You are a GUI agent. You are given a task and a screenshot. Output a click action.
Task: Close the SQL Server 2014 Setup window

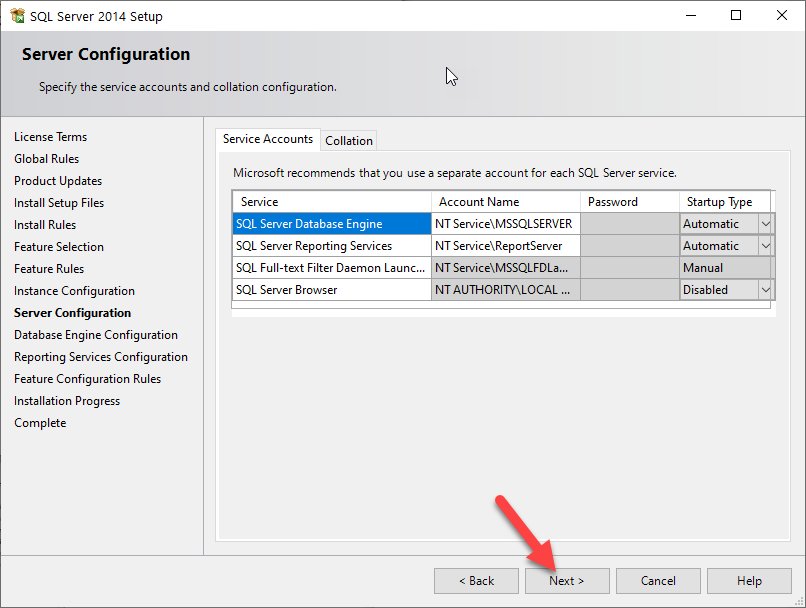tap(782, 15)
